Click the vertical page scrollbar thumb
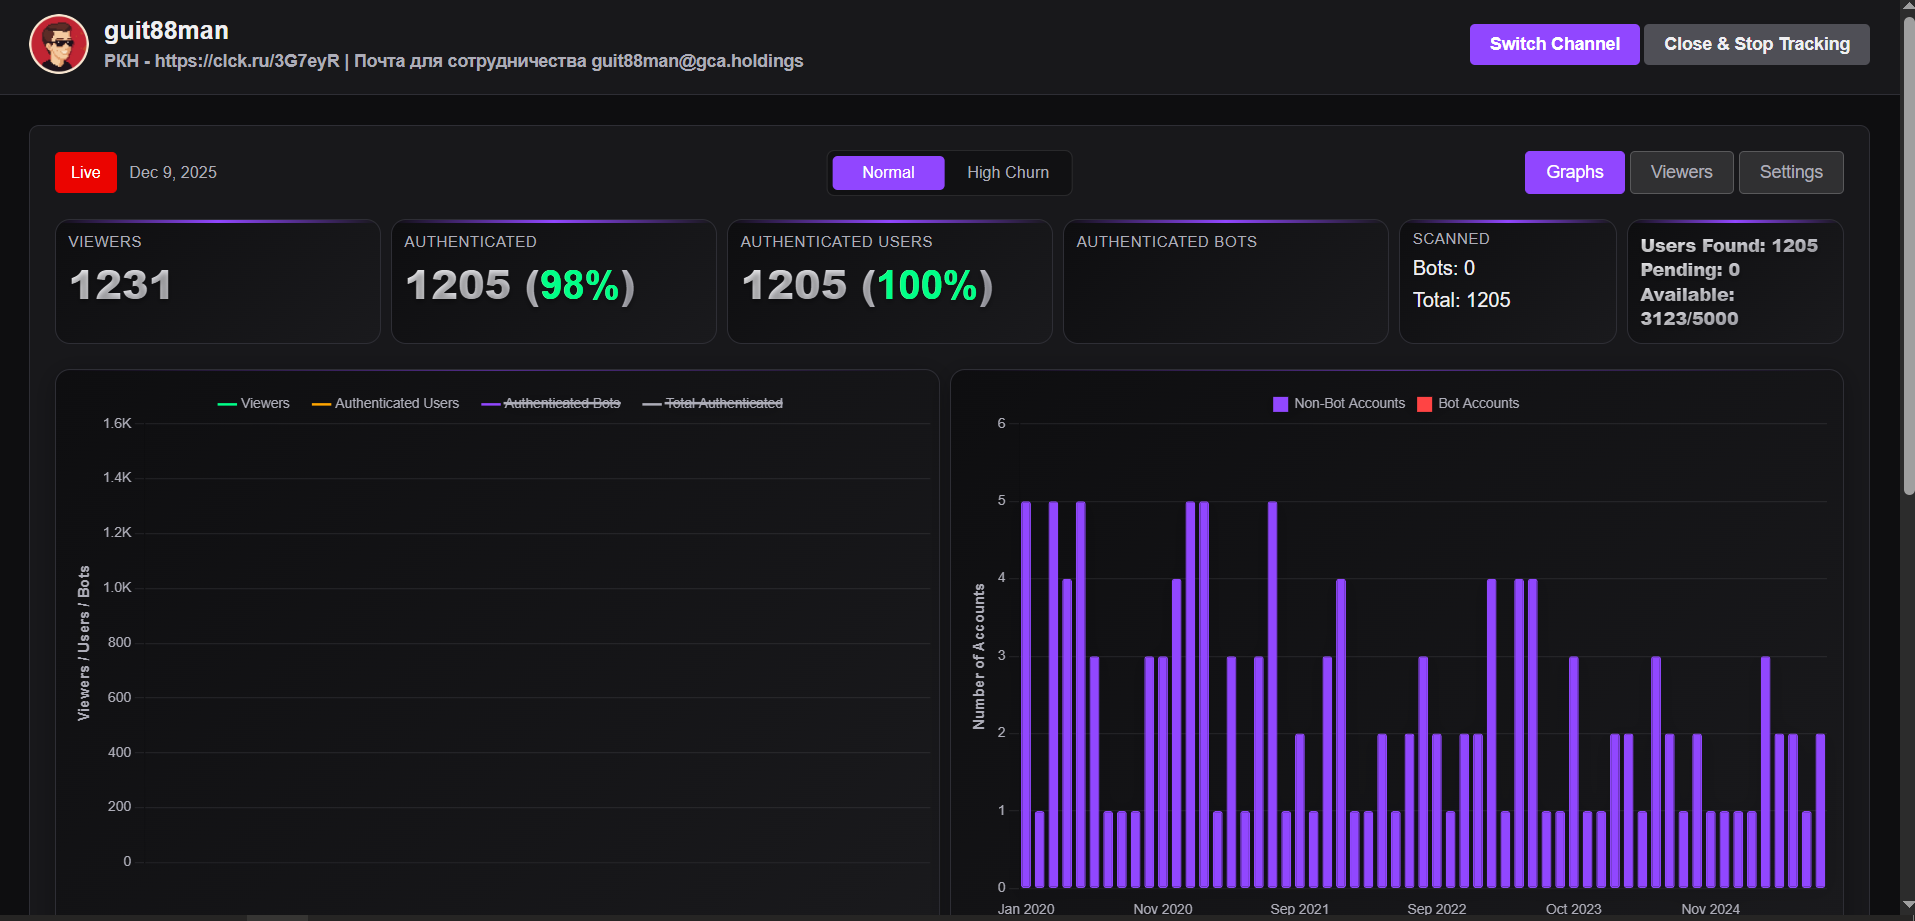Image resolution: width=1915 pixels, height=921 pixels. tap(1908, 255)
